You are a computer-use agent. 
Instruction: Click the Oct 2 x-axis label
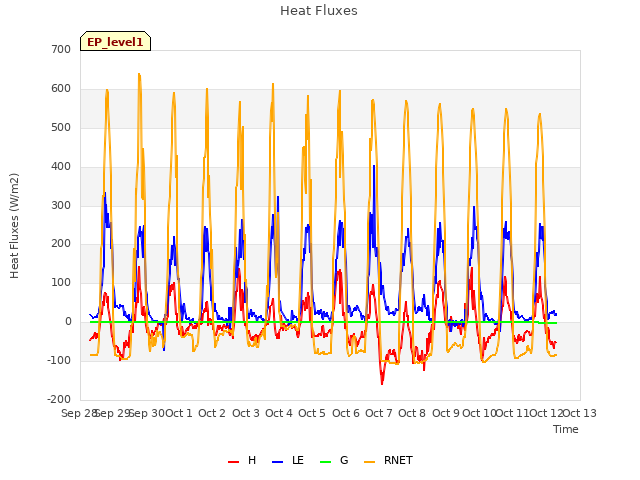pos(212,413)
